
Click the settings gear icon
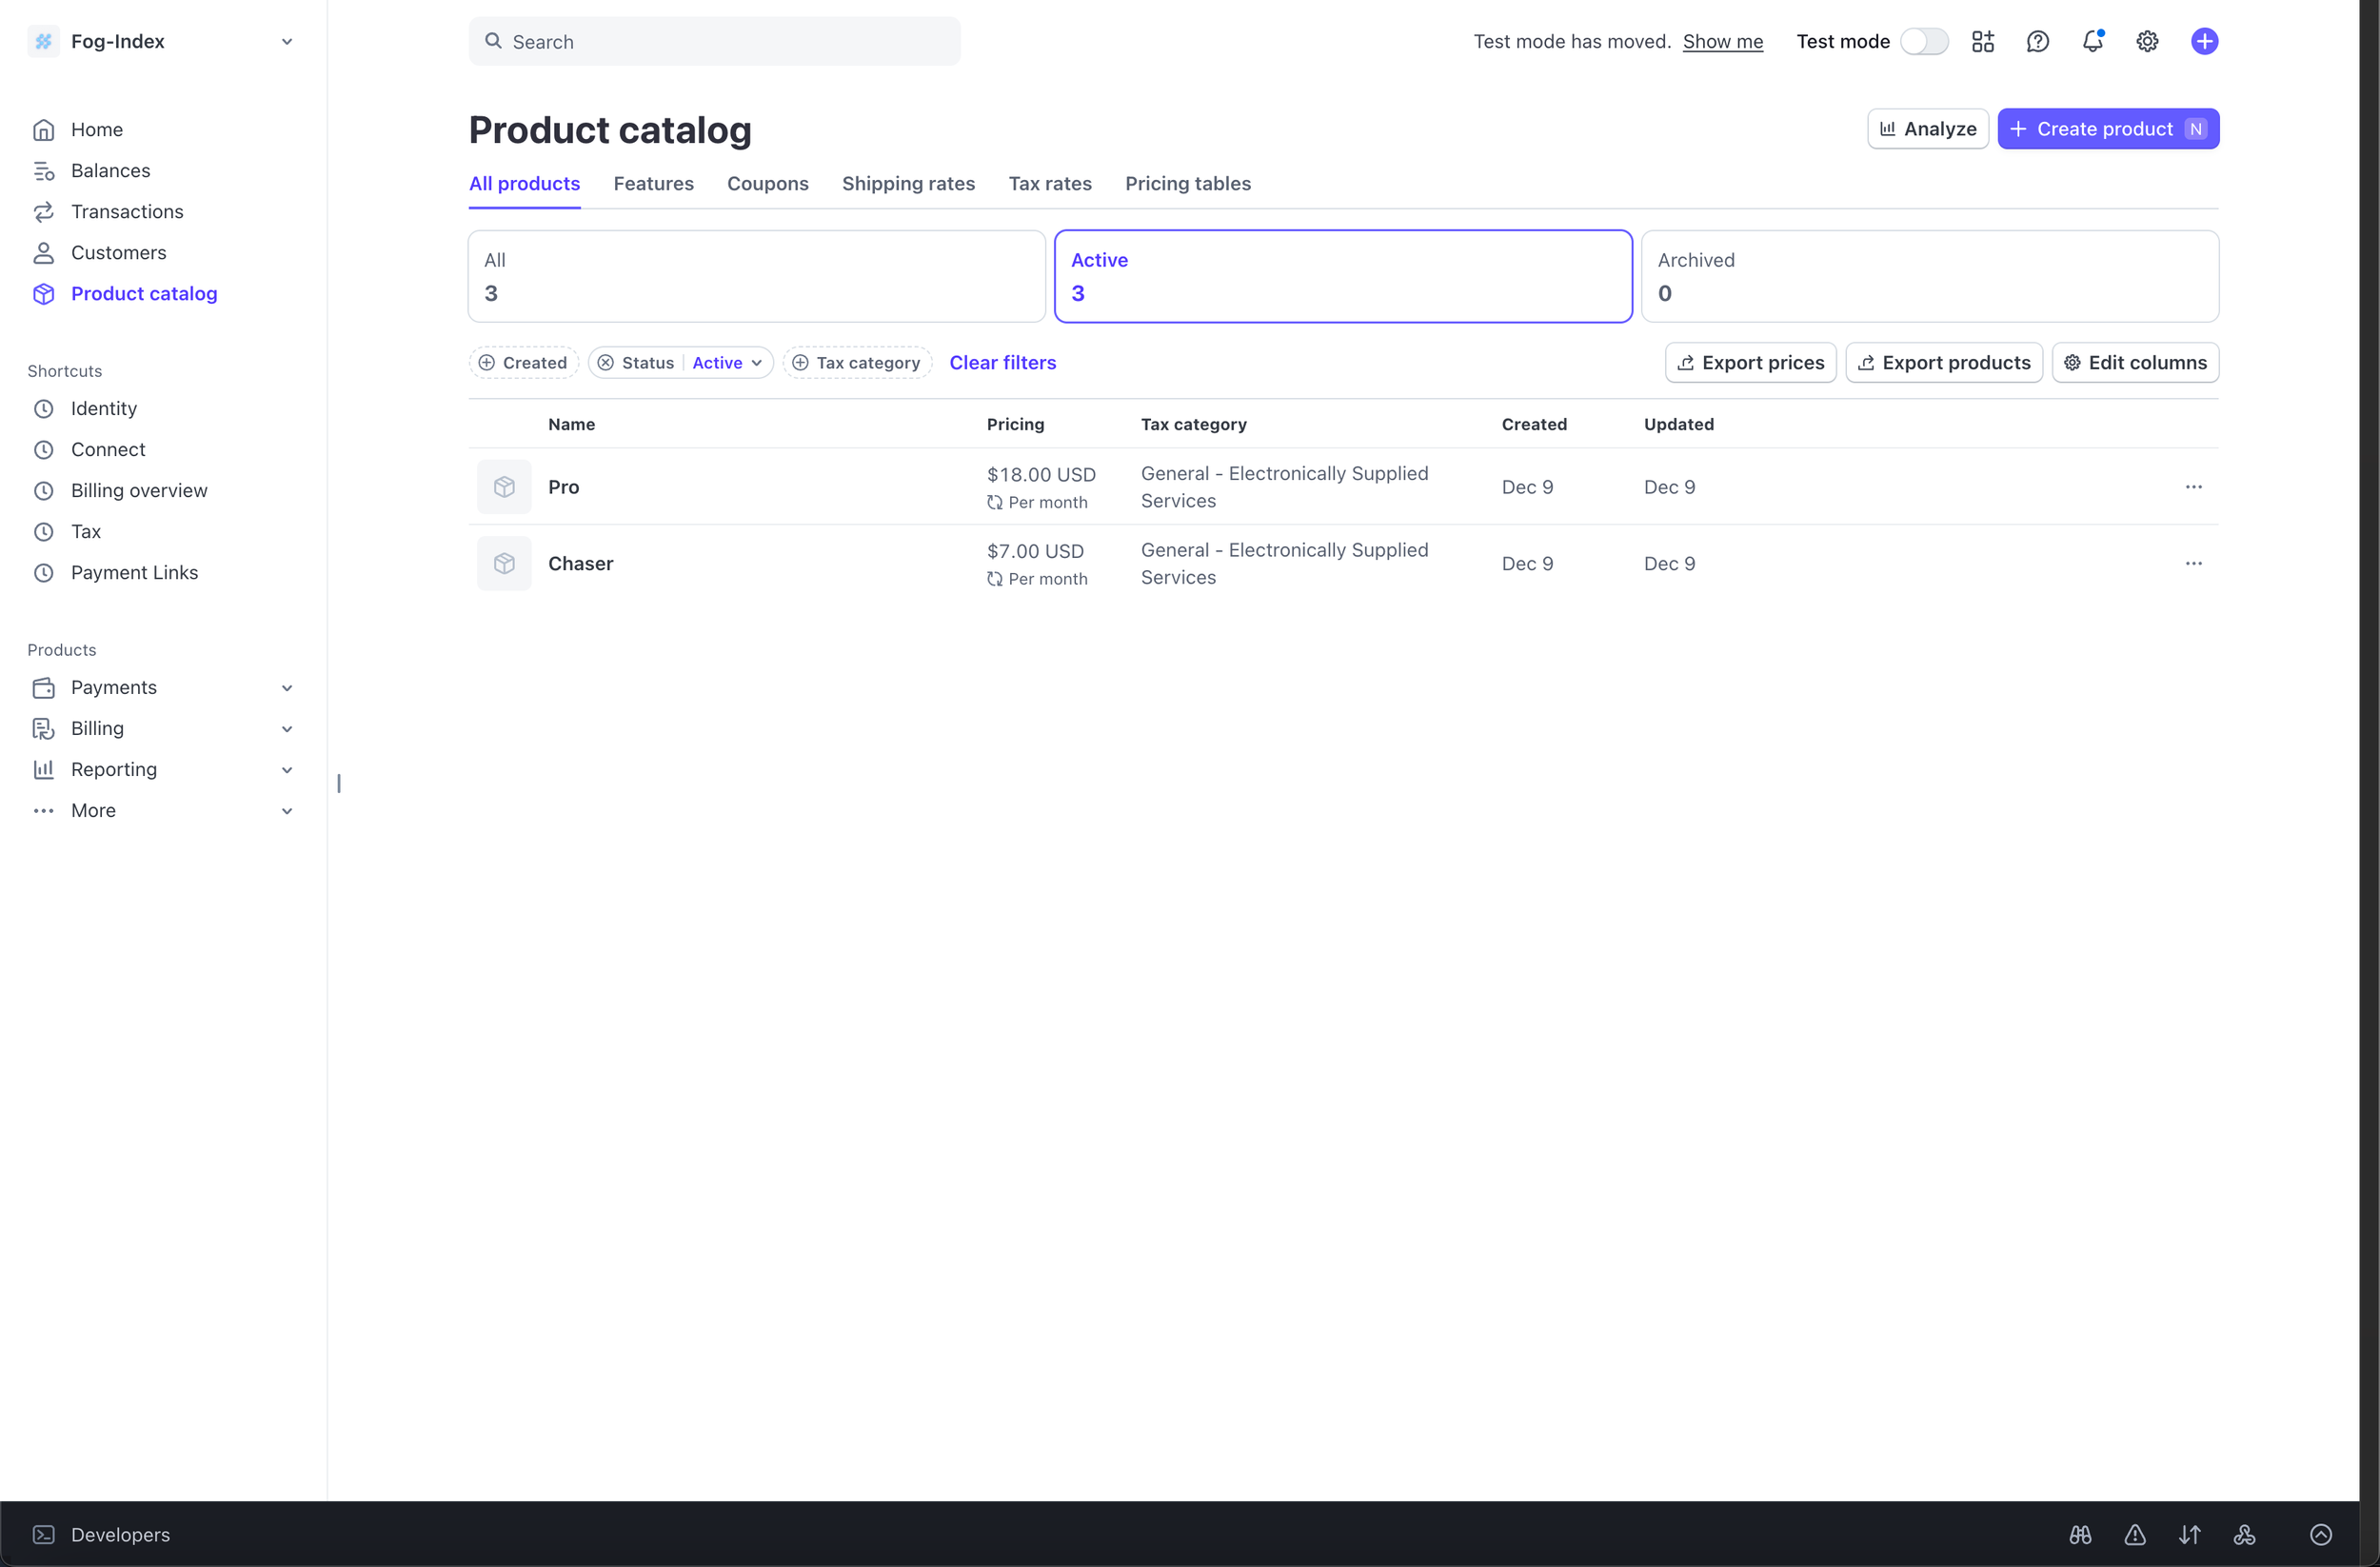pyautogui.click(x=2147, y=41)
